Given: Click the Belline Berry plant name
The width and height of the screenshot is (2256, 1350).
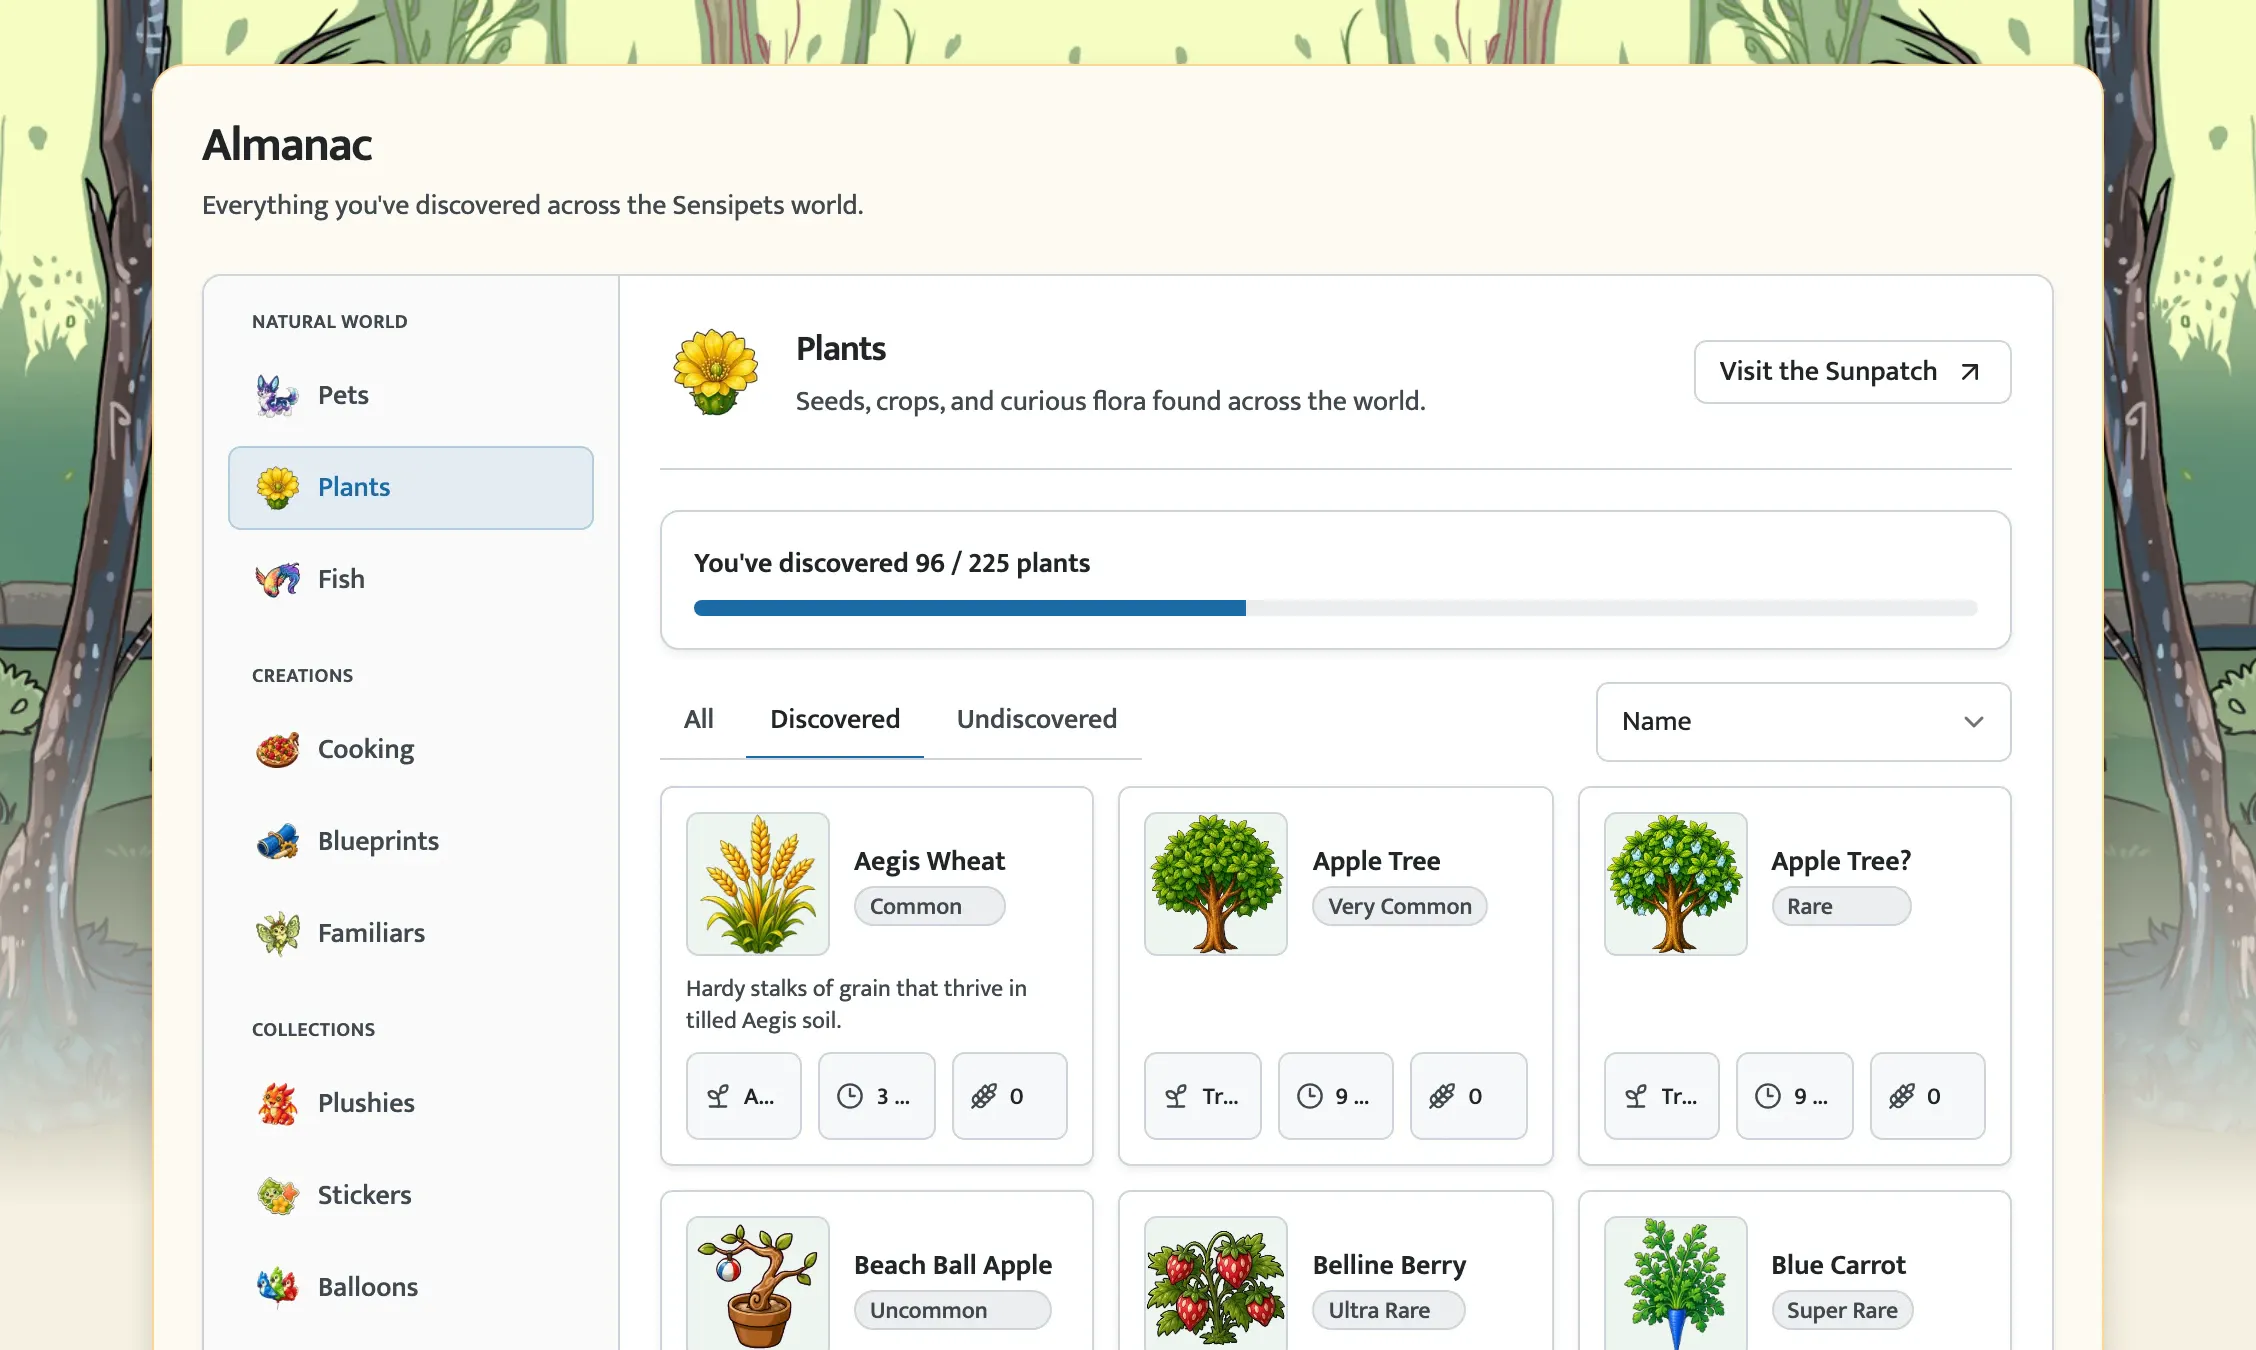Looking at the screenshot, I should point(1390,1265).
